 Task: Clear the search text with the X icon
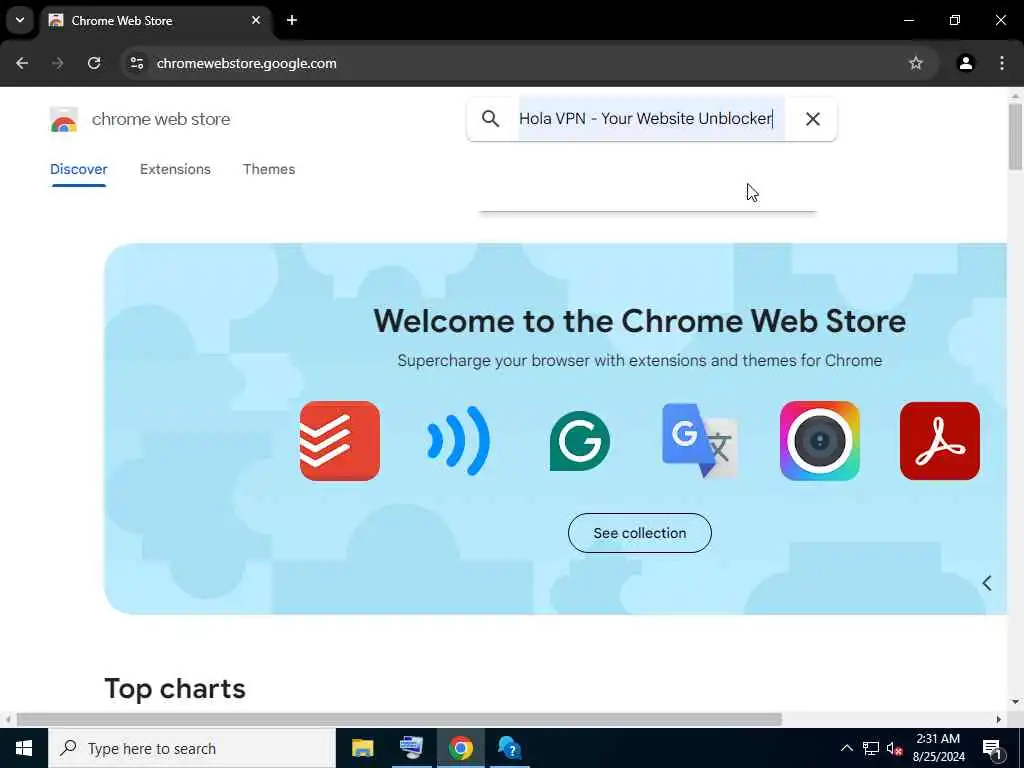tap(812, 119)
